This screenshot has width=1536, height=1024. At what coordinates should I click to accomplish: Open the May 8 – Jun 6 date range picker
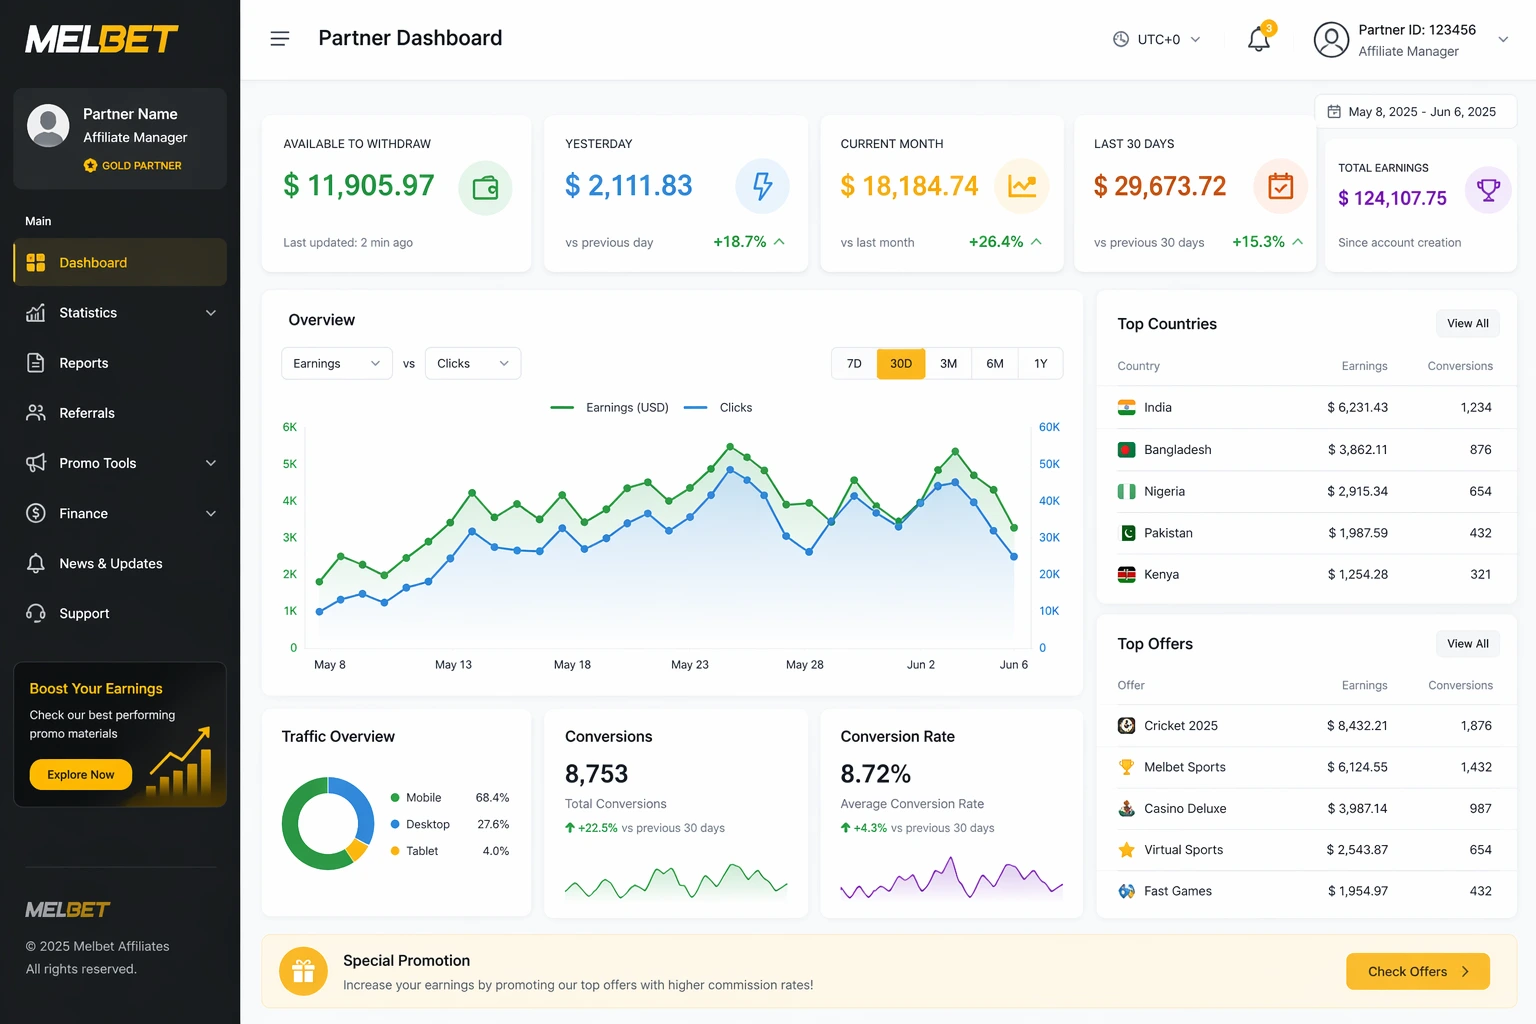coord(1415,112)
